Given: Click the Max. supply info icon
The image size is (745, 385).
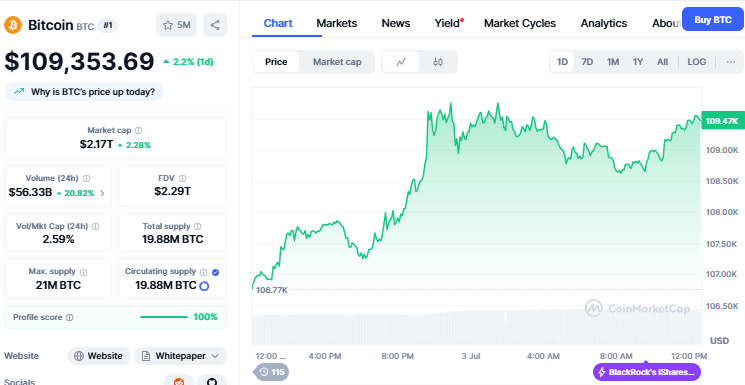Looking at the screenshot, I should [x=84, y=272].
